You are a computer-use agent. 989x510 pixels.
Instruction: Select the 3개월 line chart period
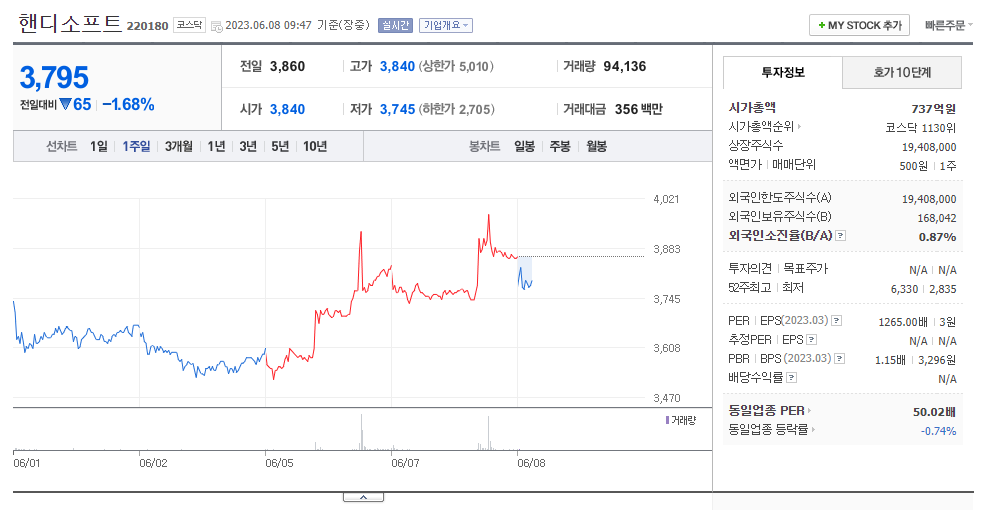[179, 146]
